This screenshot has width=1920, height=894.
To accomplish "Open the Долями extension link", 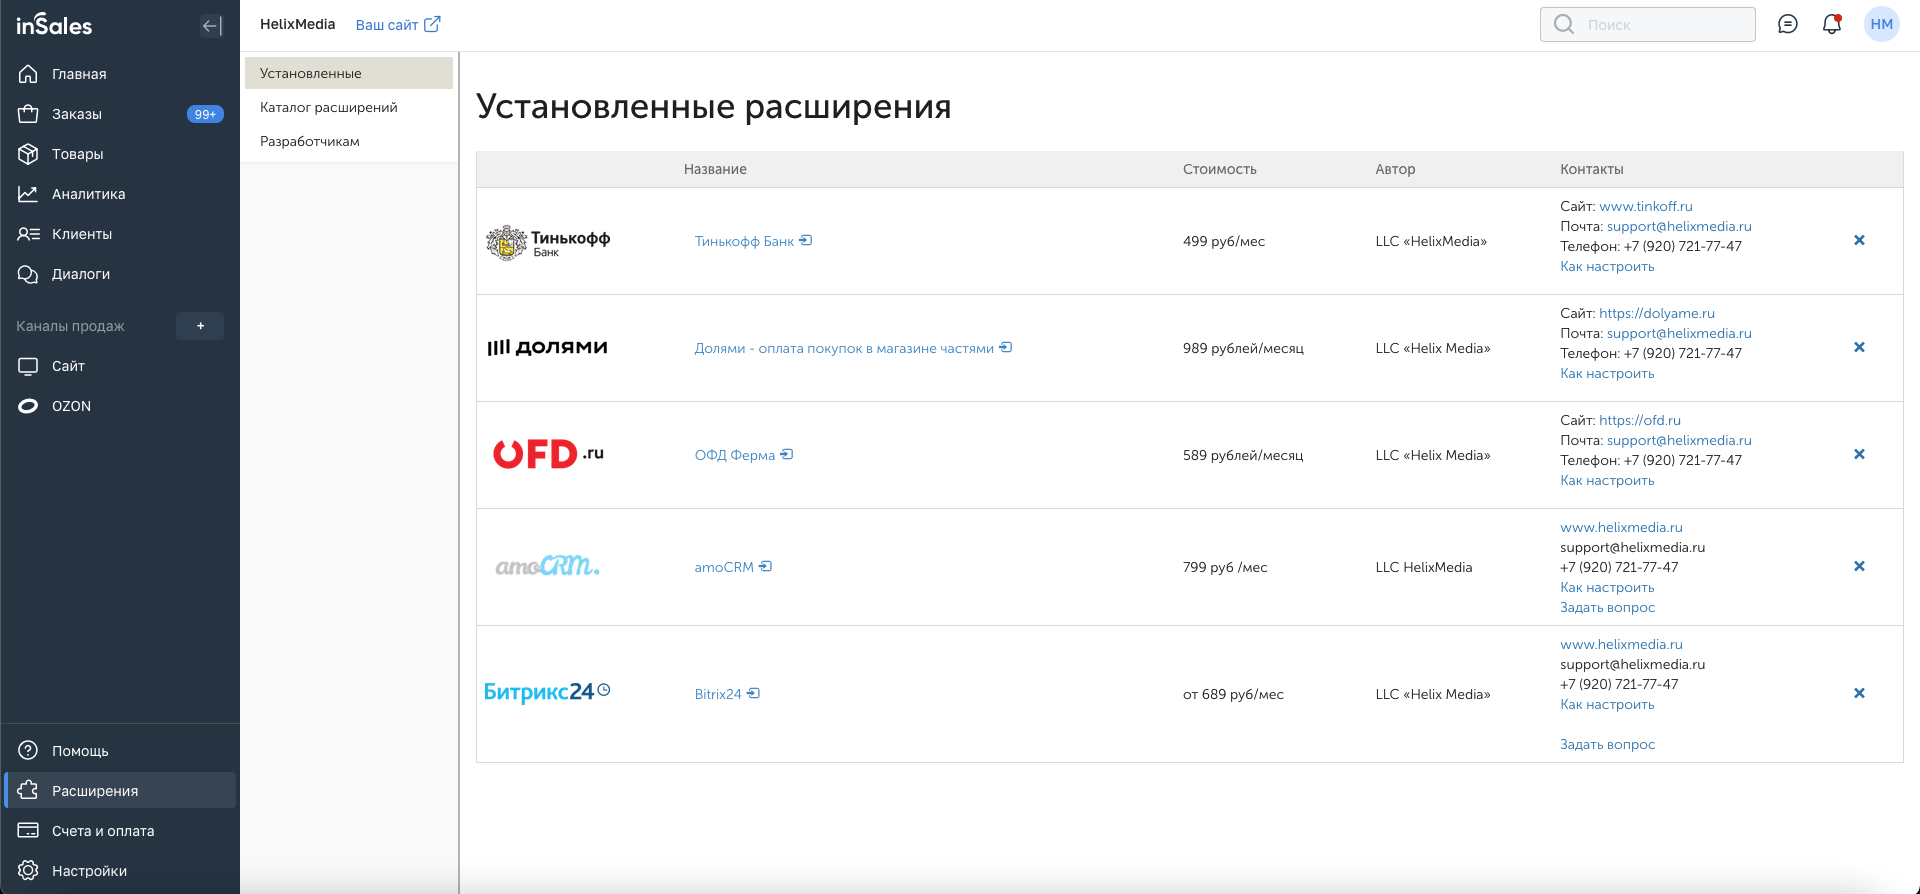I will [853, 348].
